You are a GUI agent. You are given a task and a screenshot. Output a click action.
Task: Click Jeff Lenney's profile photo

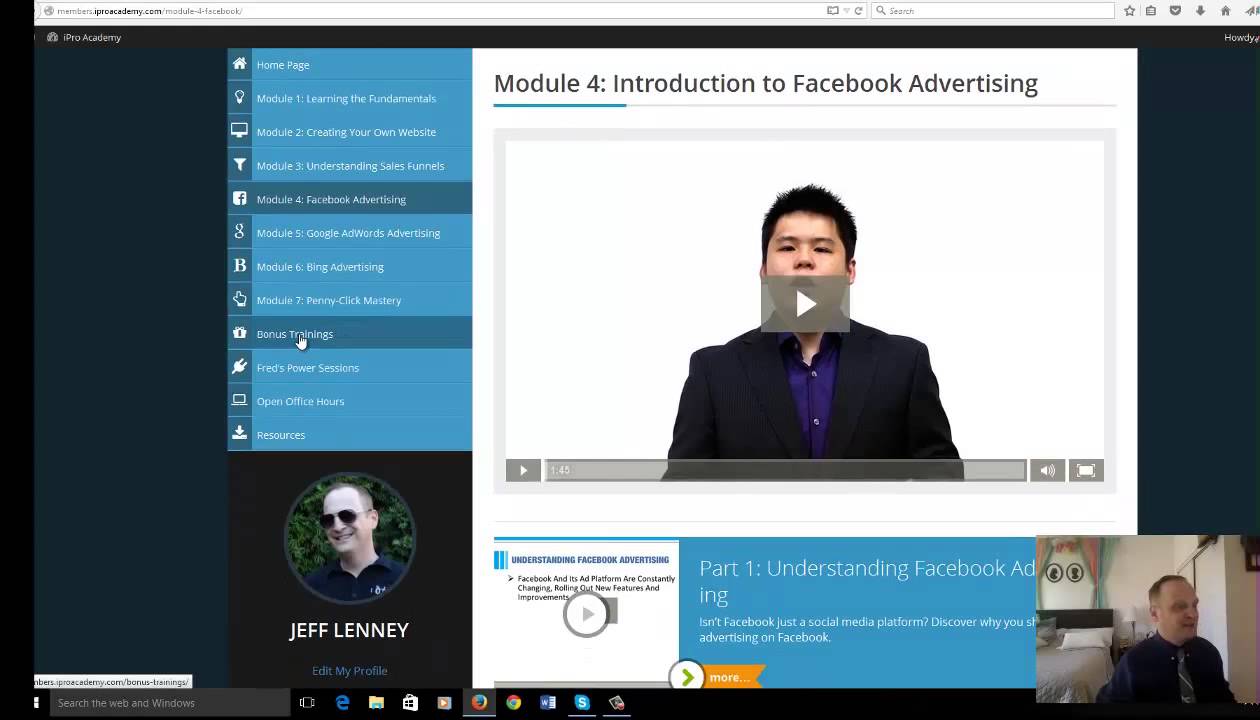pyautogui.click(x=349, y=538)
